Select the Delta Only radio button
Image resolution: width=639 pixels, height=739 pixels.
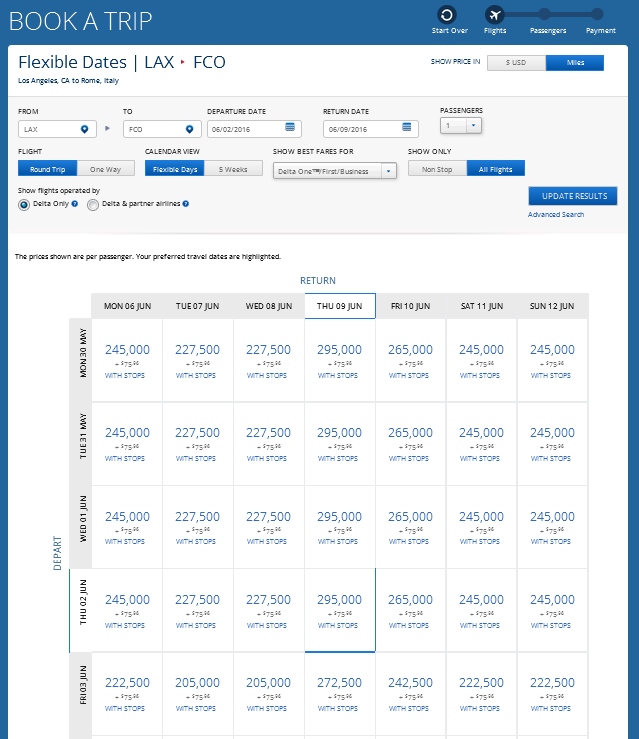pos(24,205)
